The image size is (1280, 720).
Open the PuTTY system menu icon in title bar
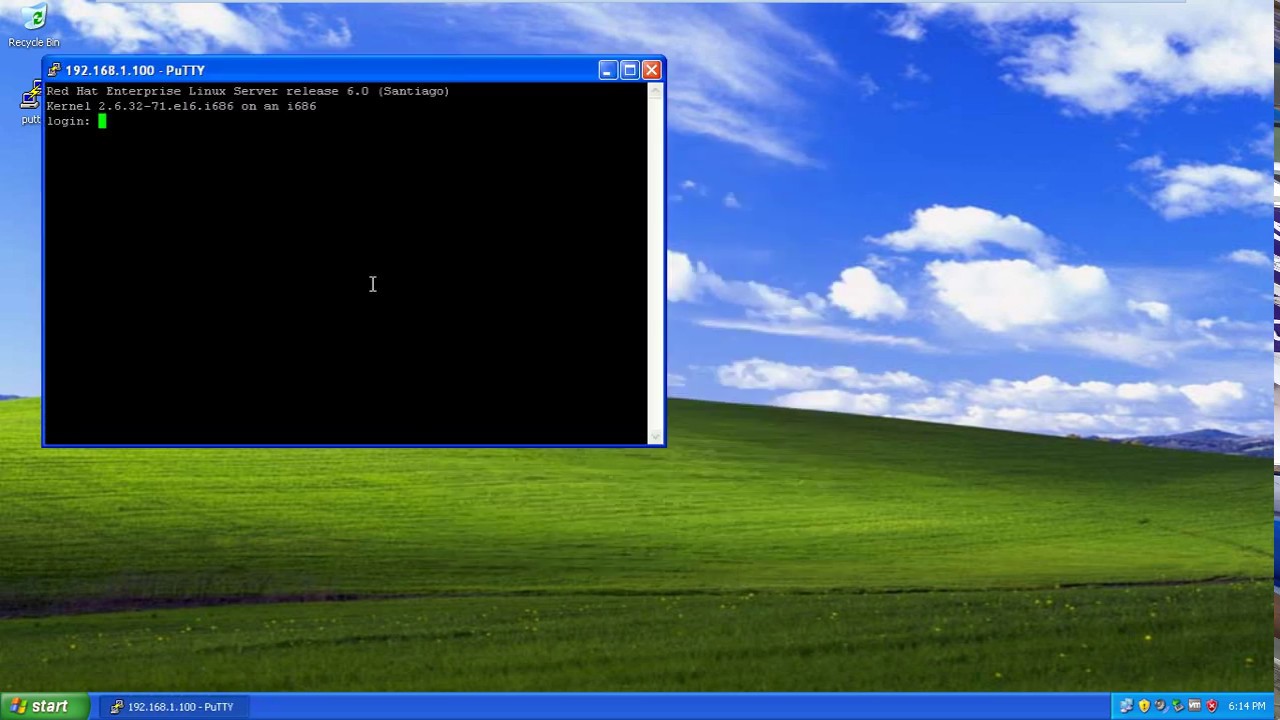[54, 70]
